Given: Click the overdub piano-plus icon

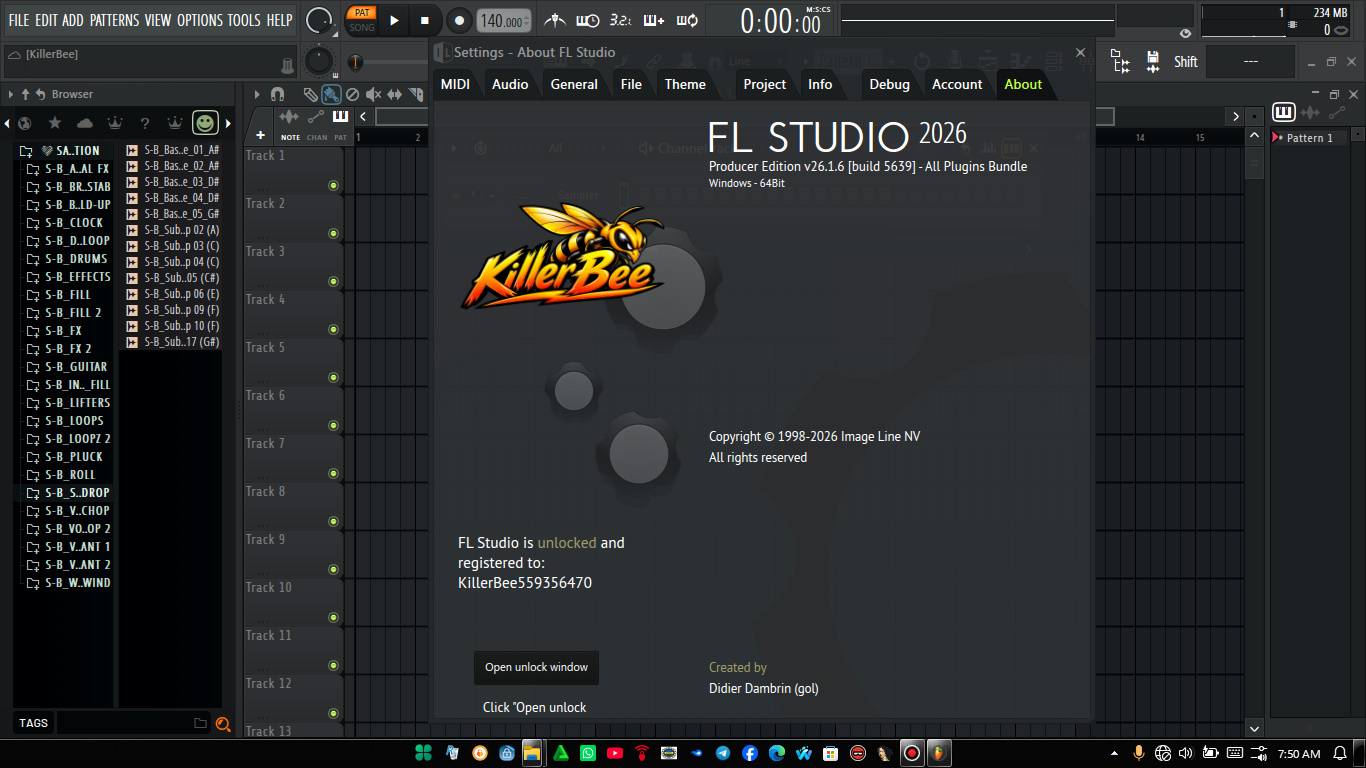Looking at the screenshot, I should (x=653, y=20).
